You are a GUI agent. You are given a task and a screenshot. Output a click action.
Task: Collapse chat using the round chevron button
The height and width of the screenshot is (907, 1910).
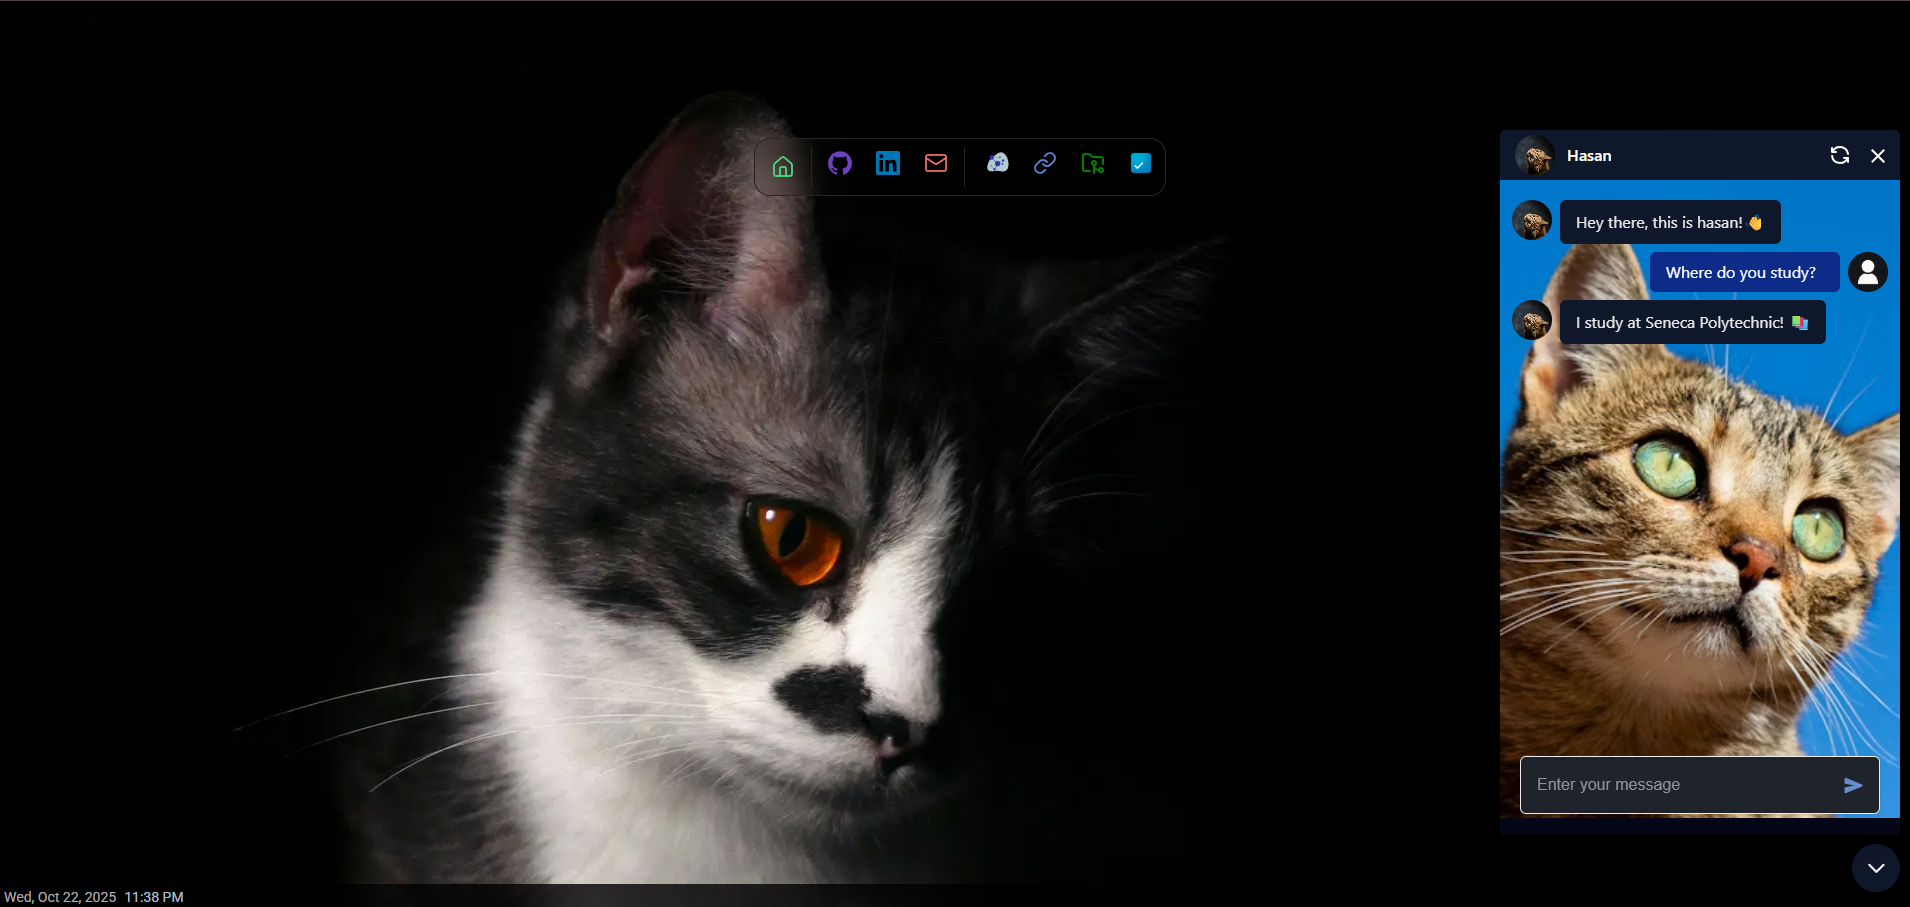tap(1875, 868)
